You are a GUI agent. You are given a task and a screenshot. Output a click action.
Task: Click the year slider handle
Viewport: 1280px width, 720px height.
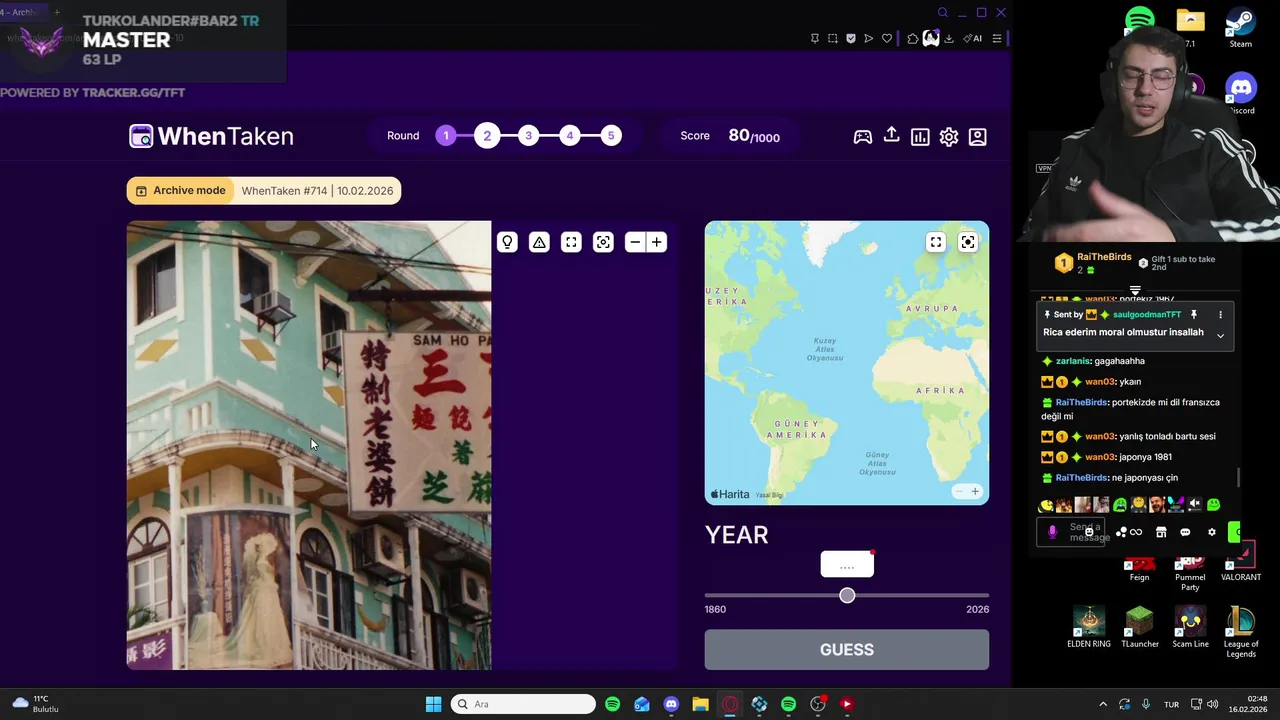(847, 595)
